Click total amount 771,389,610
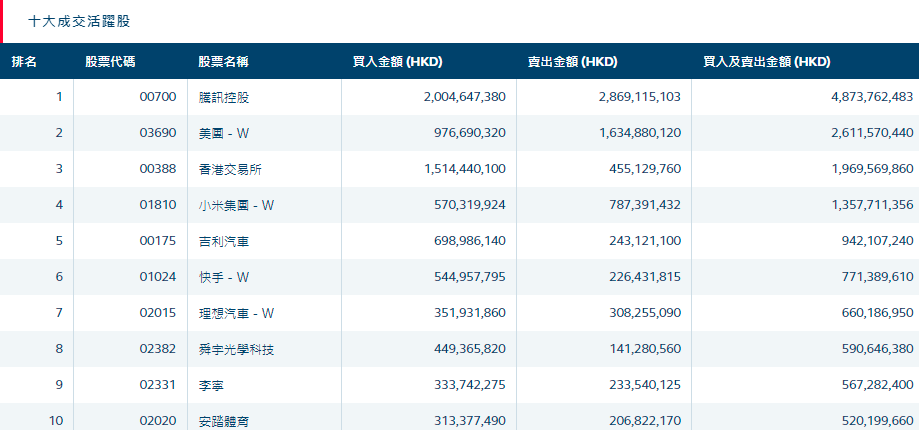 (x=877, y=277)
